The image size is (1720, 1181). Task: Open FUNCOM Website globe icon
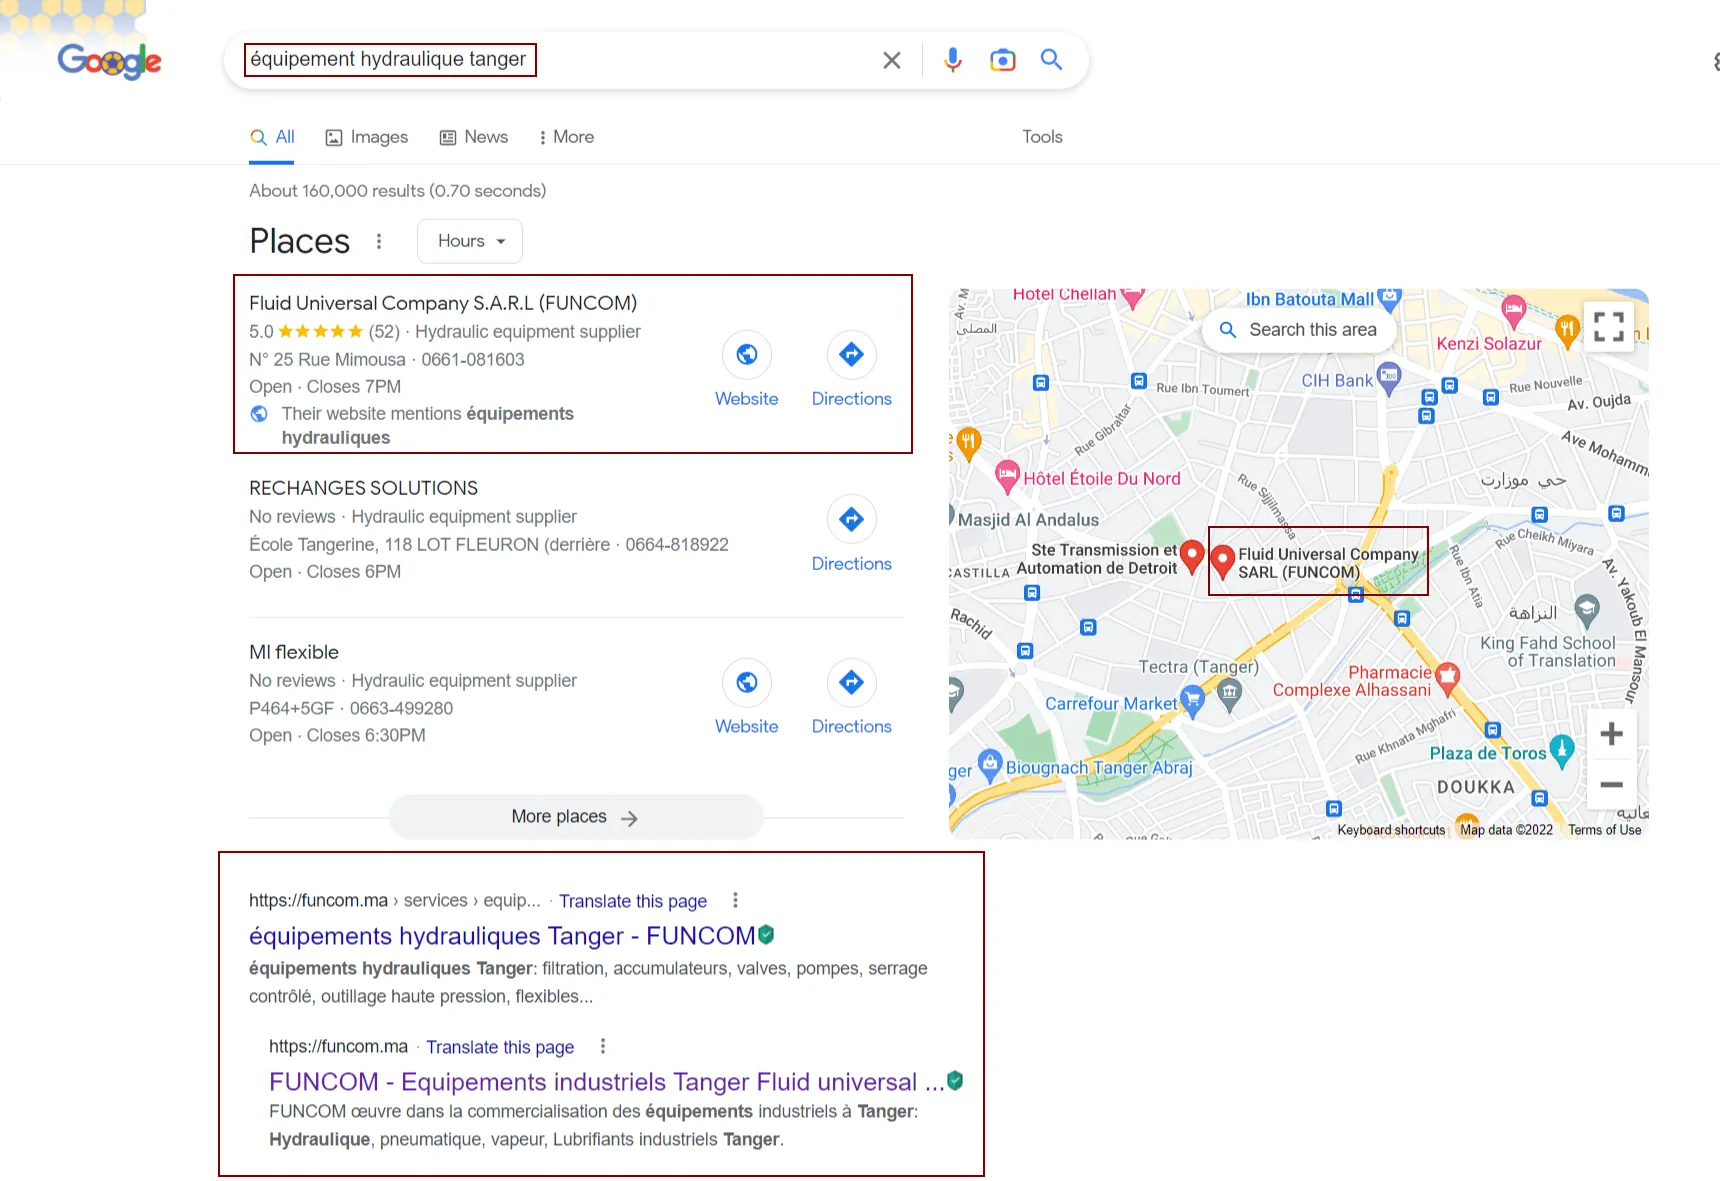[x=747, y=354]
